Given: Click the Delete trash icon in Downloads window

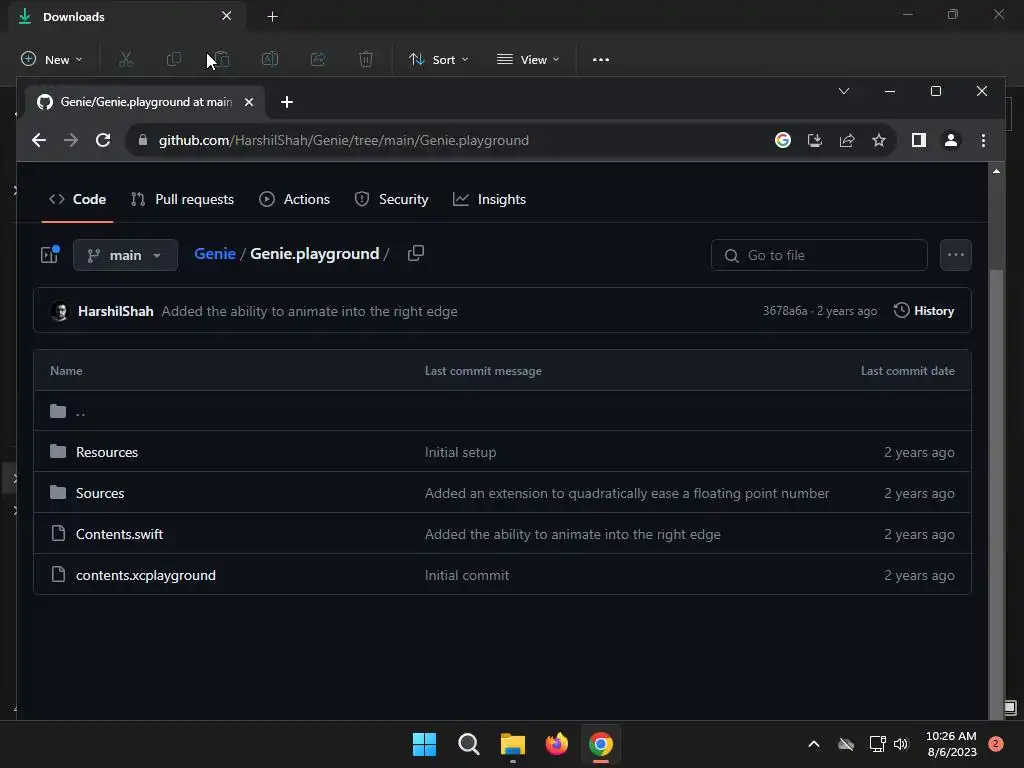Looking at the screenshot, I should [366, 59].
